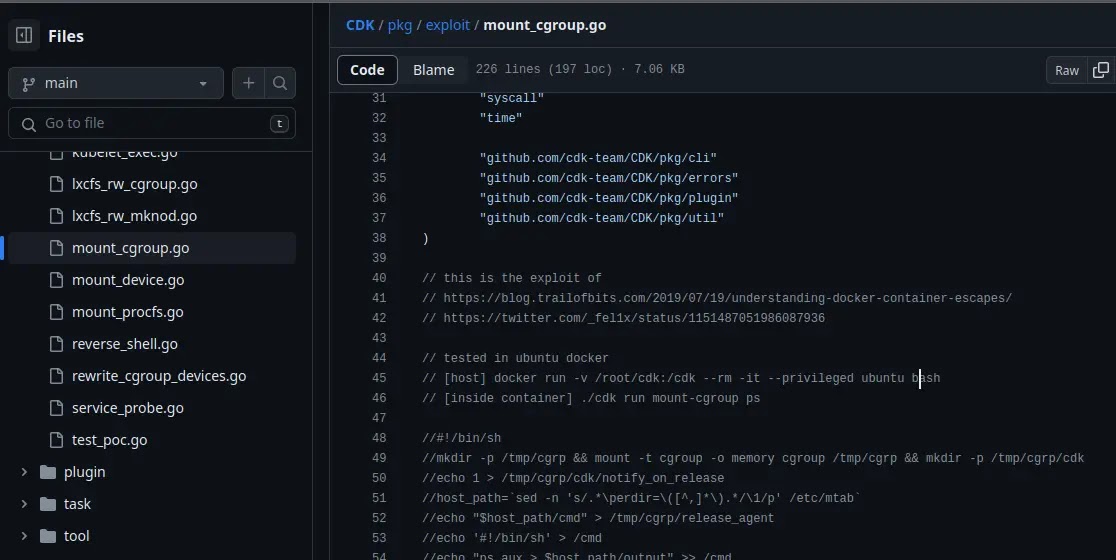1116x560 pixels.
Task: Click the "// tested in ubuntu docker" comment
Action: 515,358
